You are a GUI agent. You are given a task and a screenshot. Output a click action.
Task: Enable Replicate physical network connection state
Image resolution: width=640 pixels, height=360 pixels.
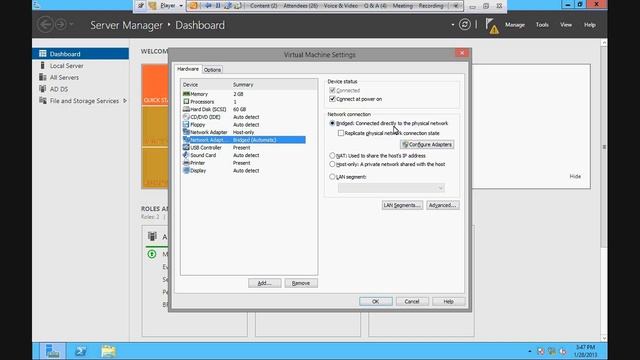[x=341, y=133]
